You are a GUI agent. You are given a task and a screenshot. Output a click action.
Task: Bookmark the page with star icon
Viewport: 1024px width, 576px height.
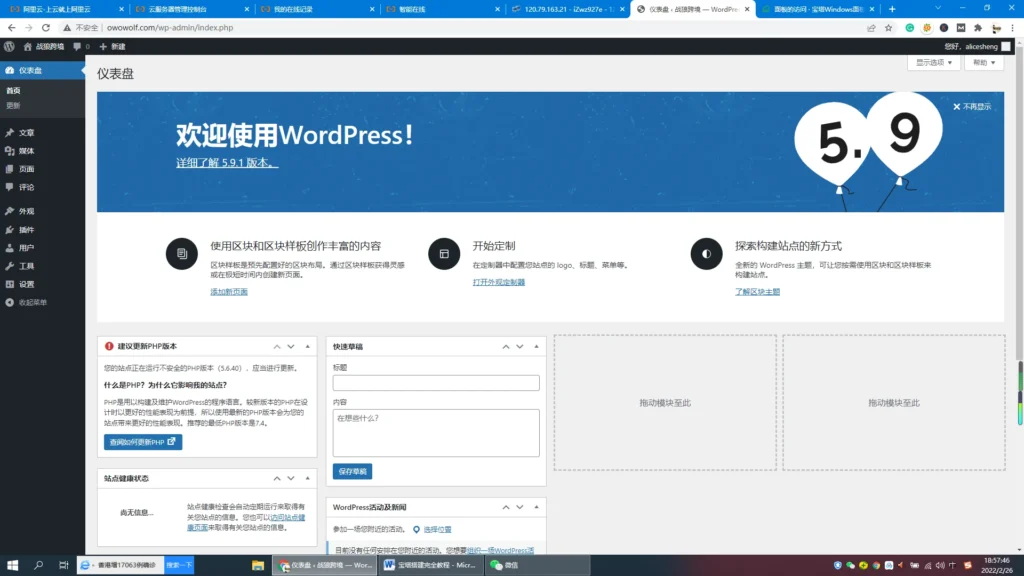(x=888, y=28)
